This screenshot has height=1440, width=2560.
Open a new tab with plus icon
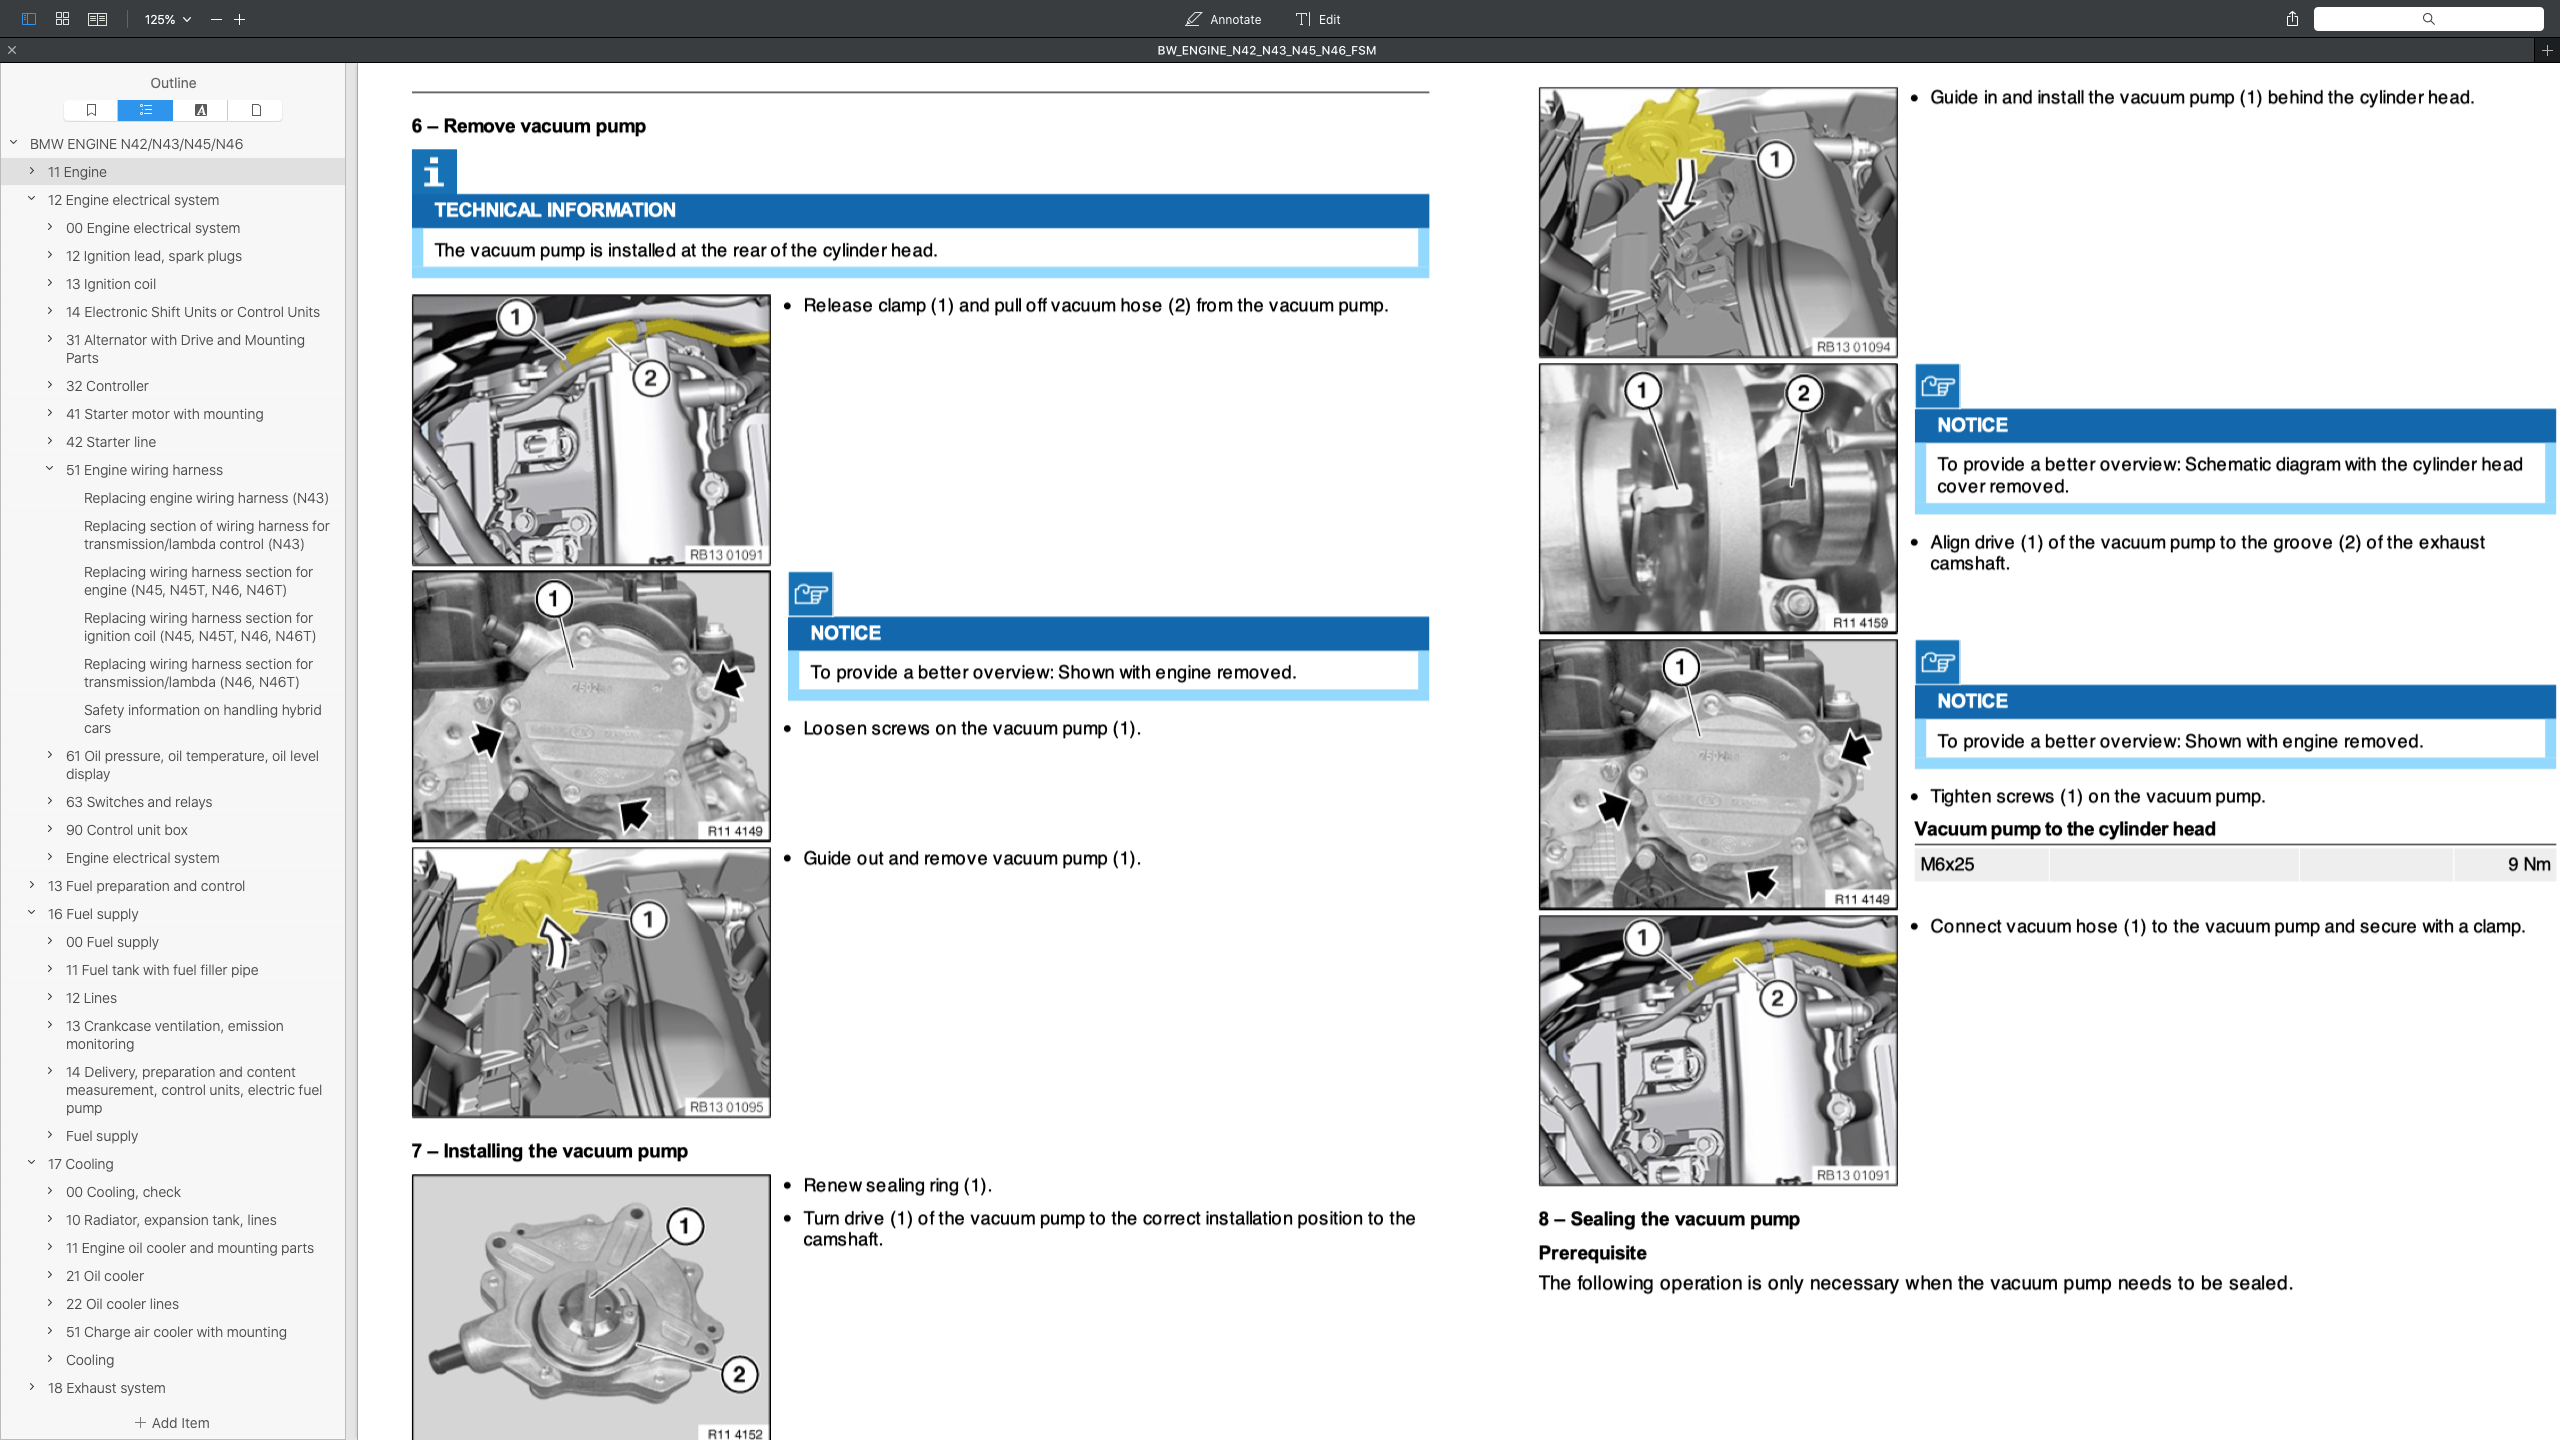point(2547,50)
